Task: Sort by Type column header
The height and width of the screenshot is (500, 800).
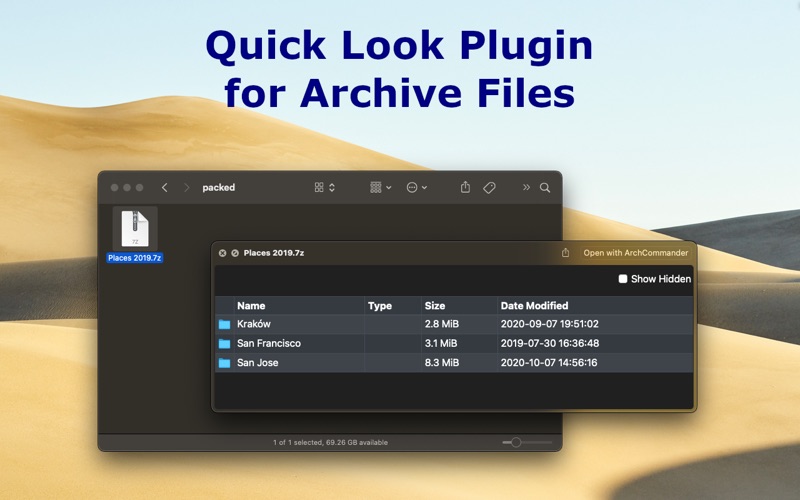Action: point(393,306)
